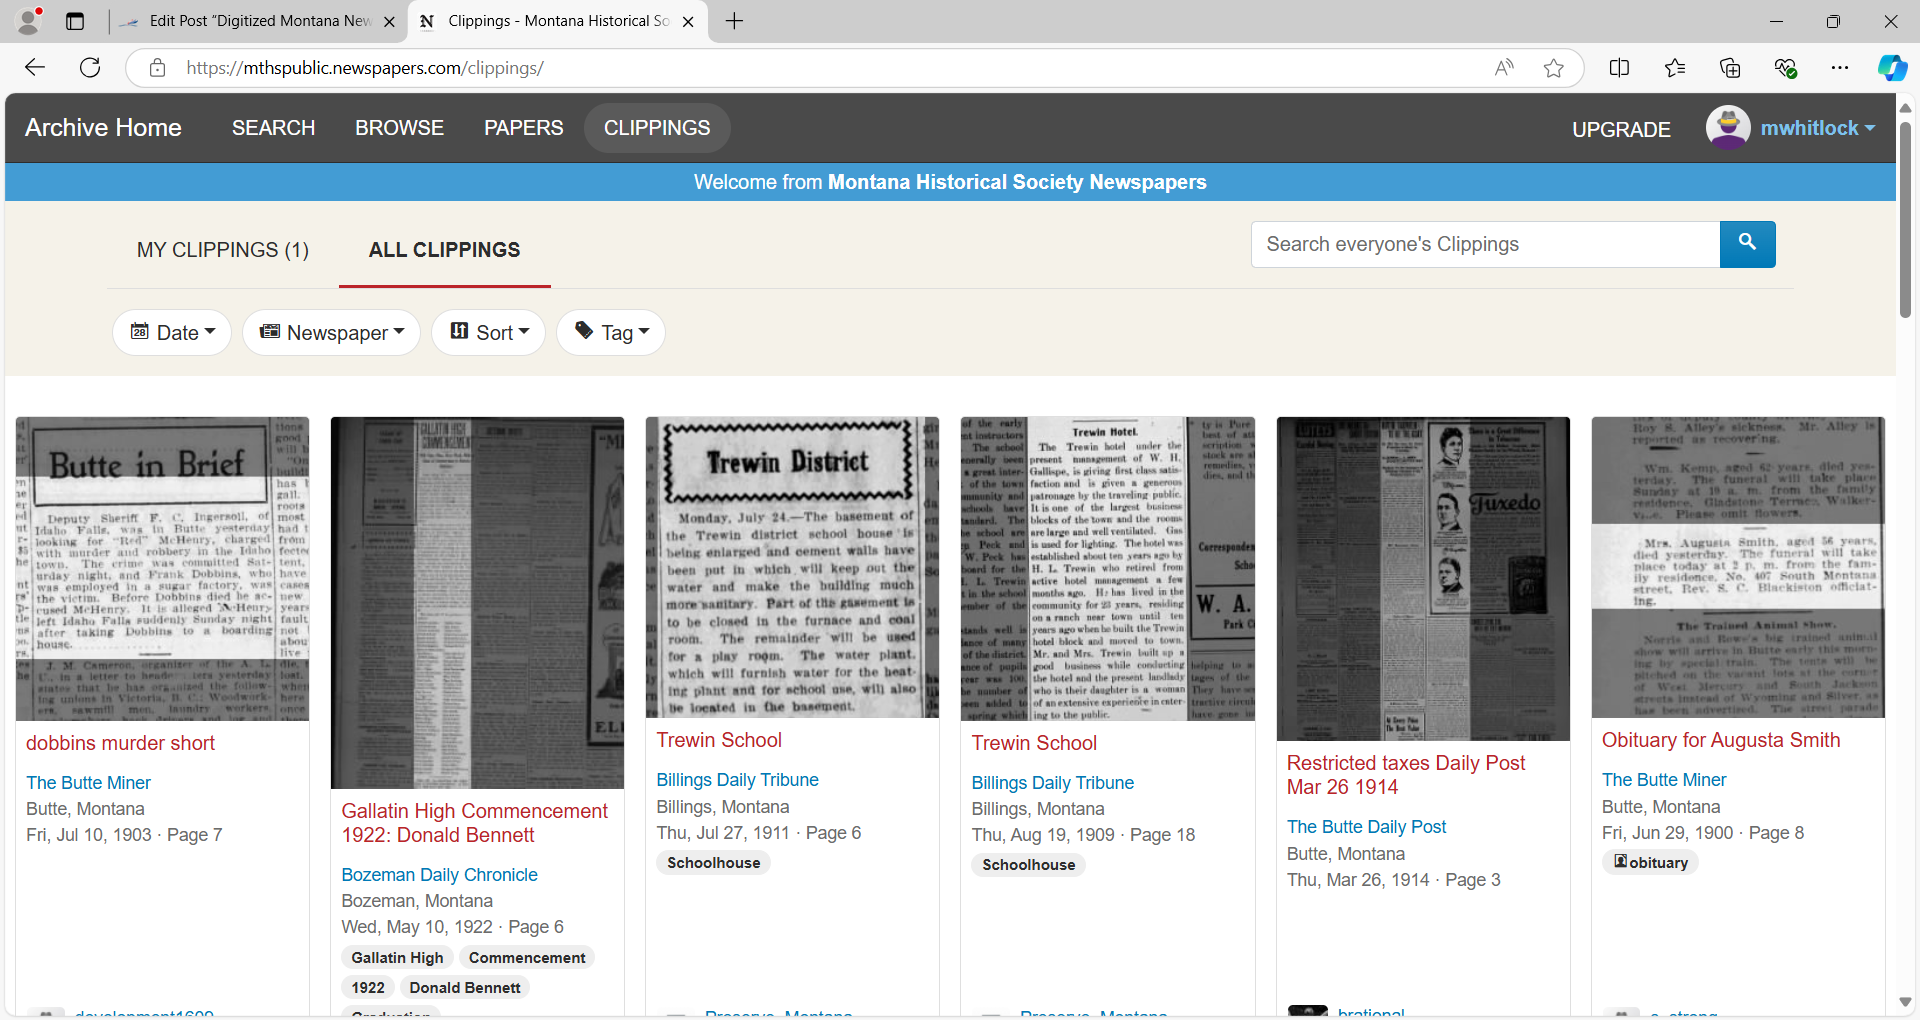1920x1020 pixels.
Task: Click the UPGRADE link
Action: click(1621, 129)
